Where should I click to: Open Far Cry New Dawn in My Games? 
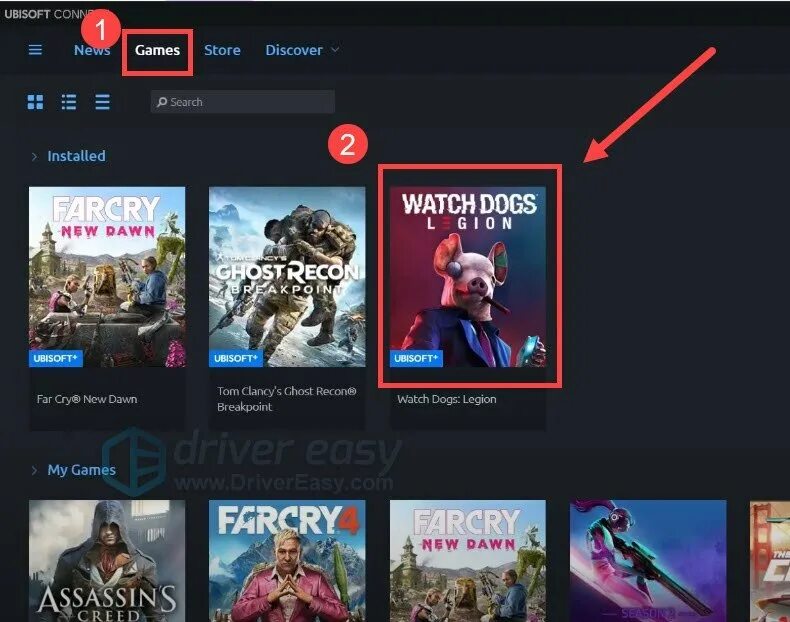(468, 561)
